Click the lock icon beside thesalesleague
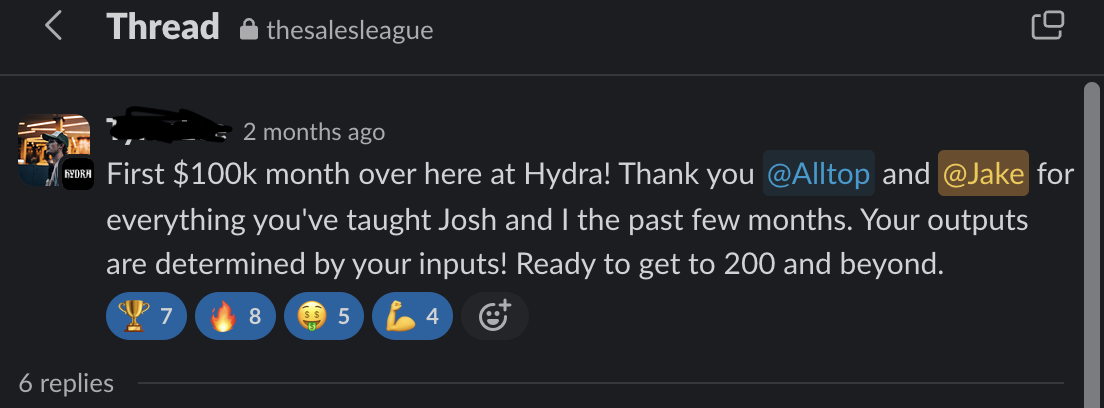The height and width of the screenshot is (408, 1104). point(249,31)
